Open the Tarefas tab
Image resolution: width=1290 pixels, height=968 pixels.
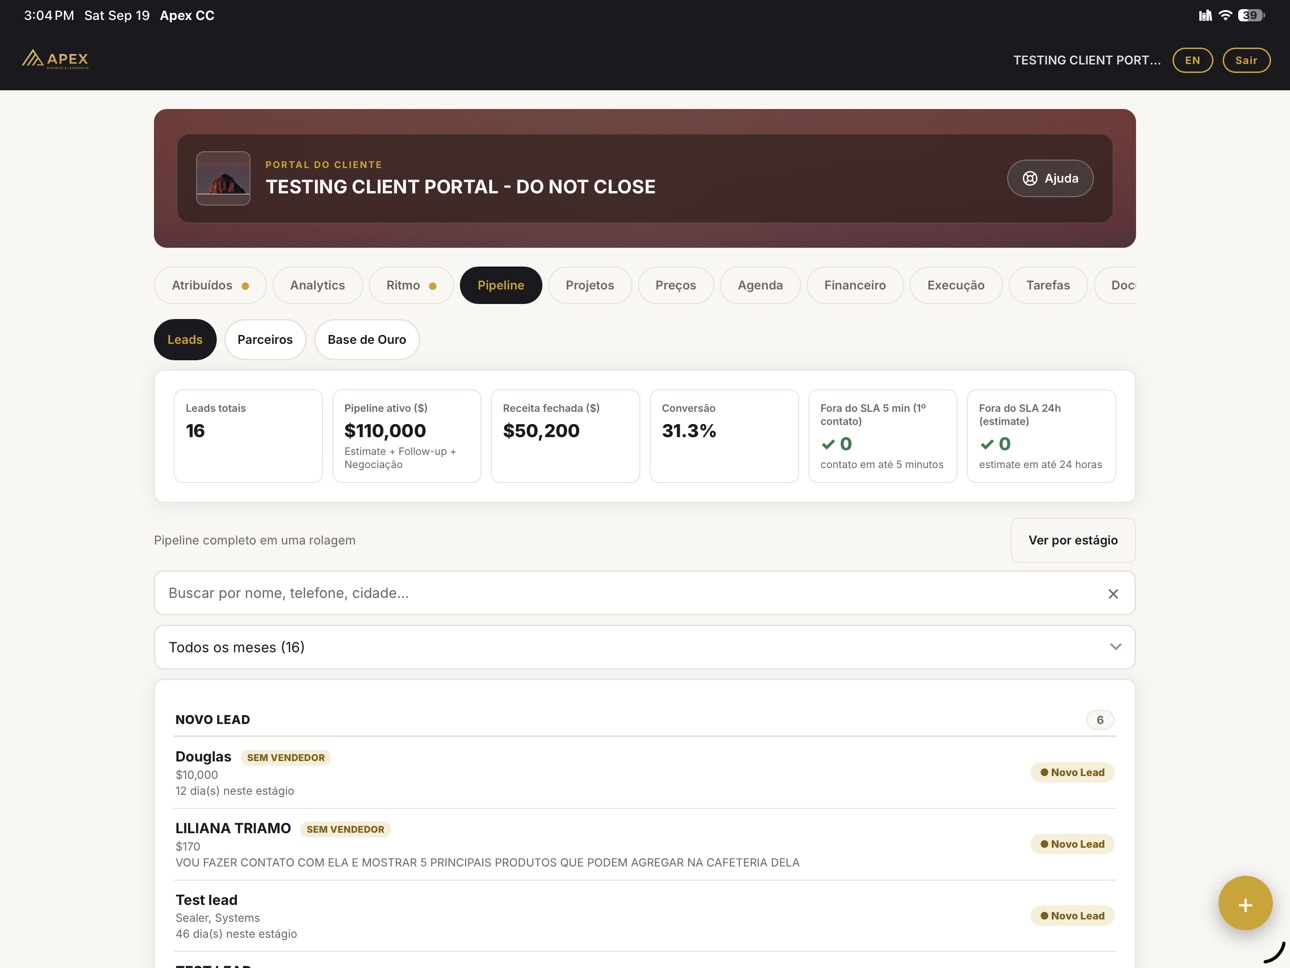coord(1048,285)
